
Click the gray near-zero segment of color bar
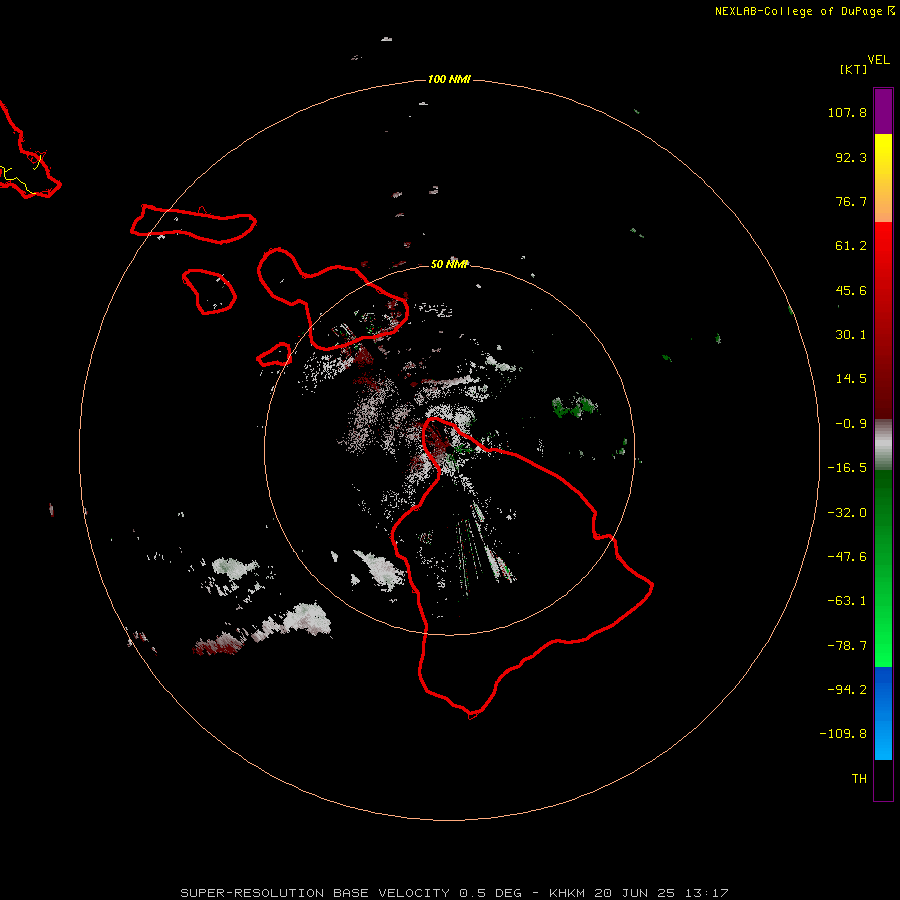883,445
